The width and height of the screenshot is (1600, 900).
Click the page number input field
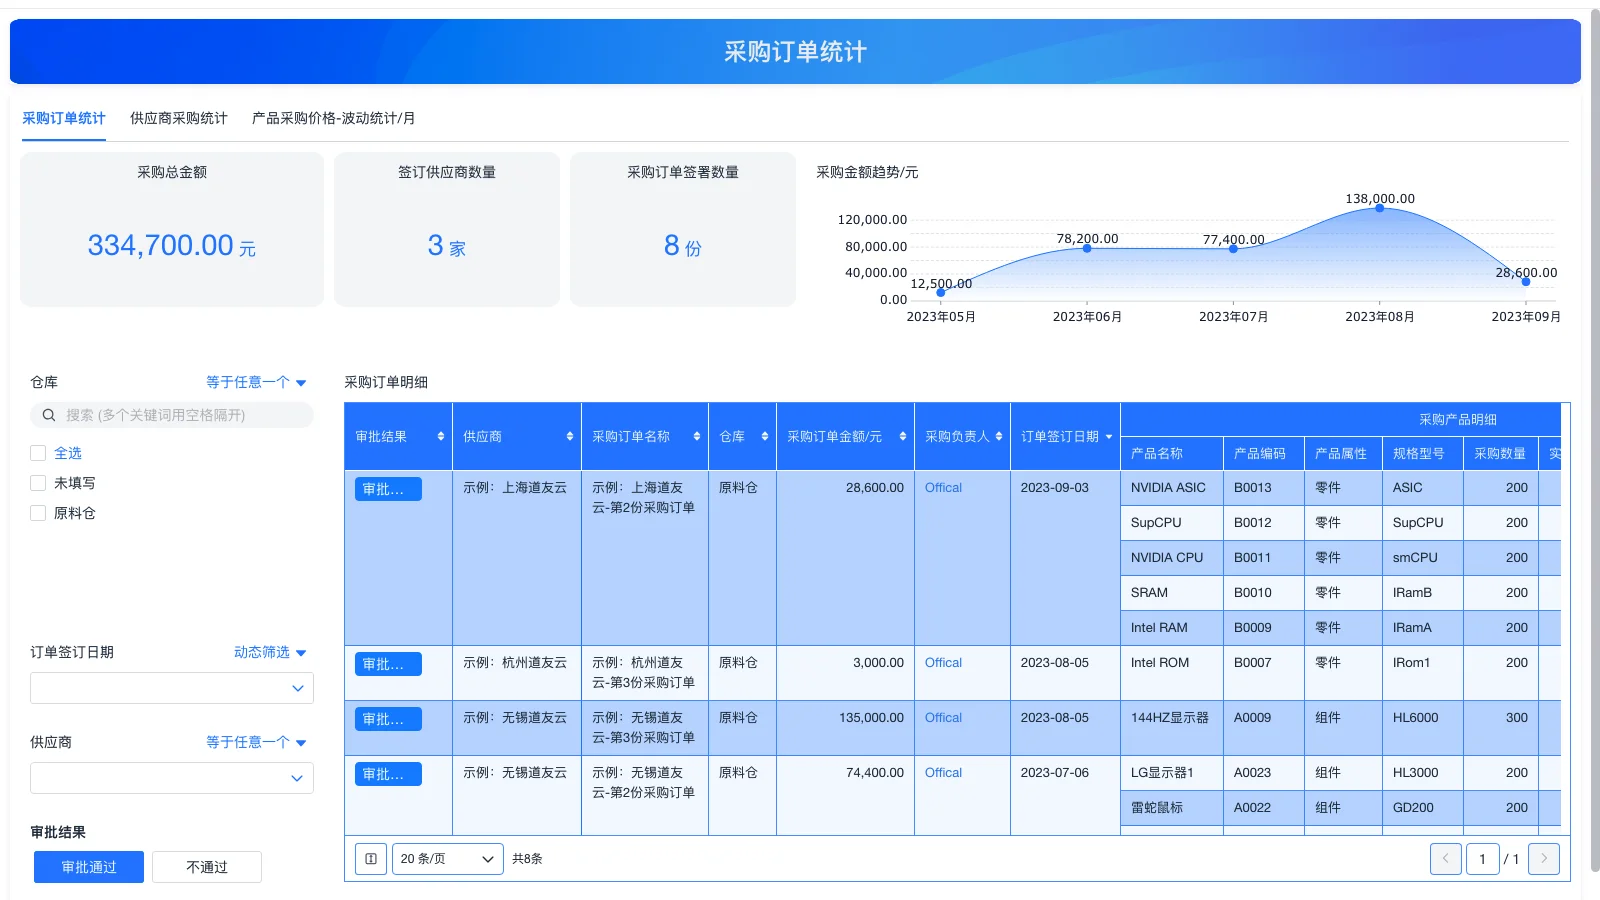(x=1483, y=858)
